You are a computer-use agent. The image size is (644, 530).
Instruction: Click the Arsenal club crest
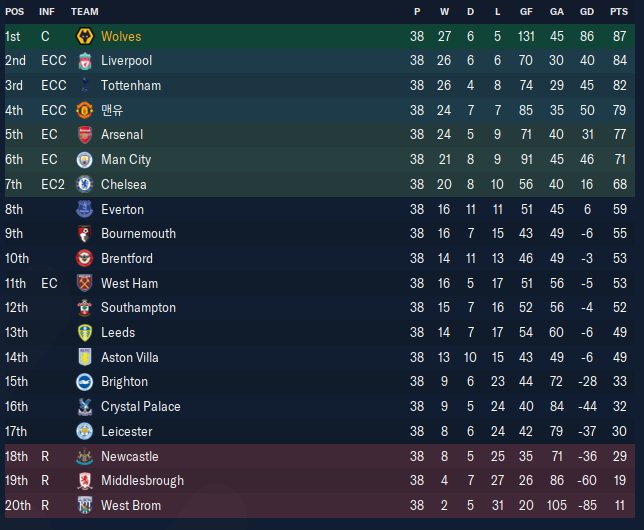pos(85,135)
